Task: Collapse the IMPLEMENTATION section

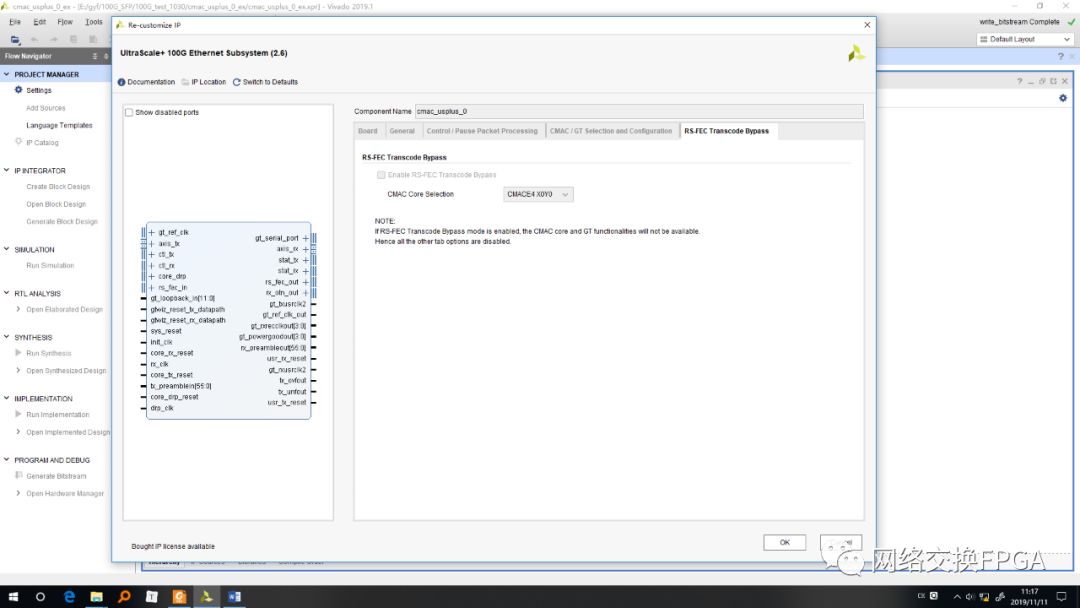Action: pos(7,398)
